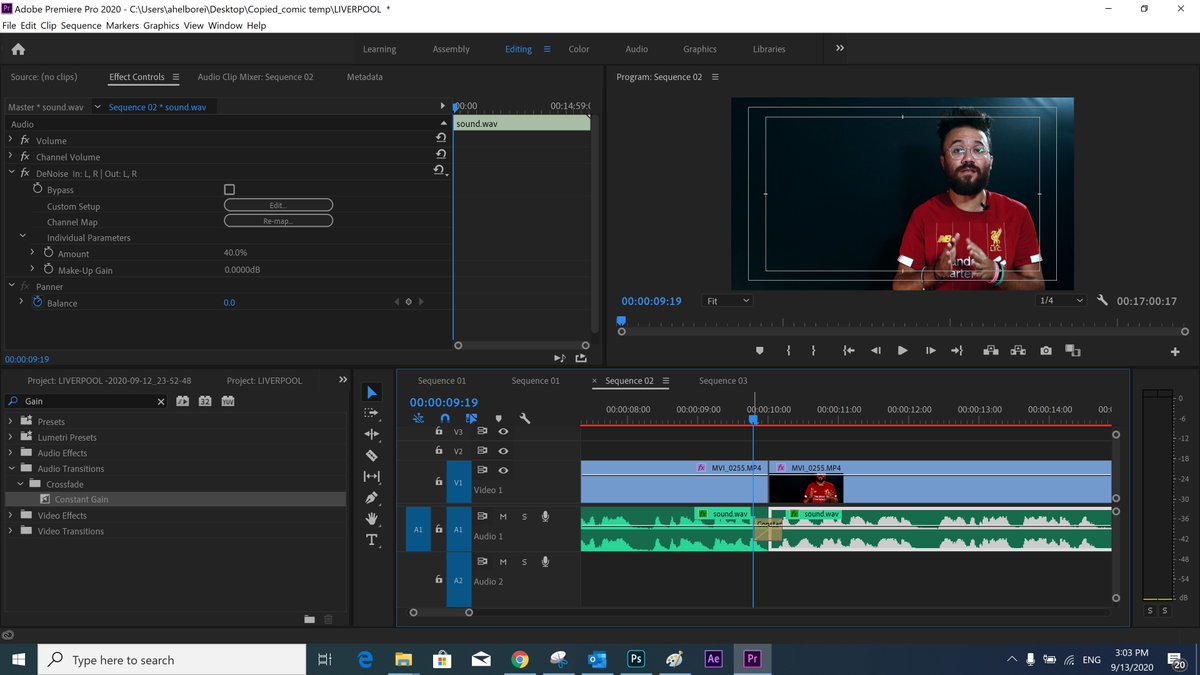Select the Hand tool
The height and width of the screenshot is (675, 1200).
click(x=371, y=518)
